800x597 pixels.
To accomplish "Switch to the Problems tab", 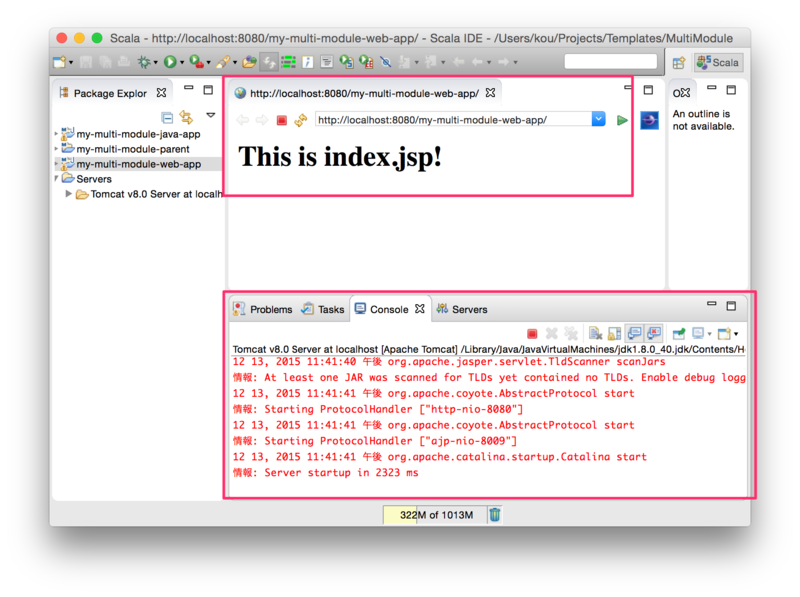I will click(263, 309).
